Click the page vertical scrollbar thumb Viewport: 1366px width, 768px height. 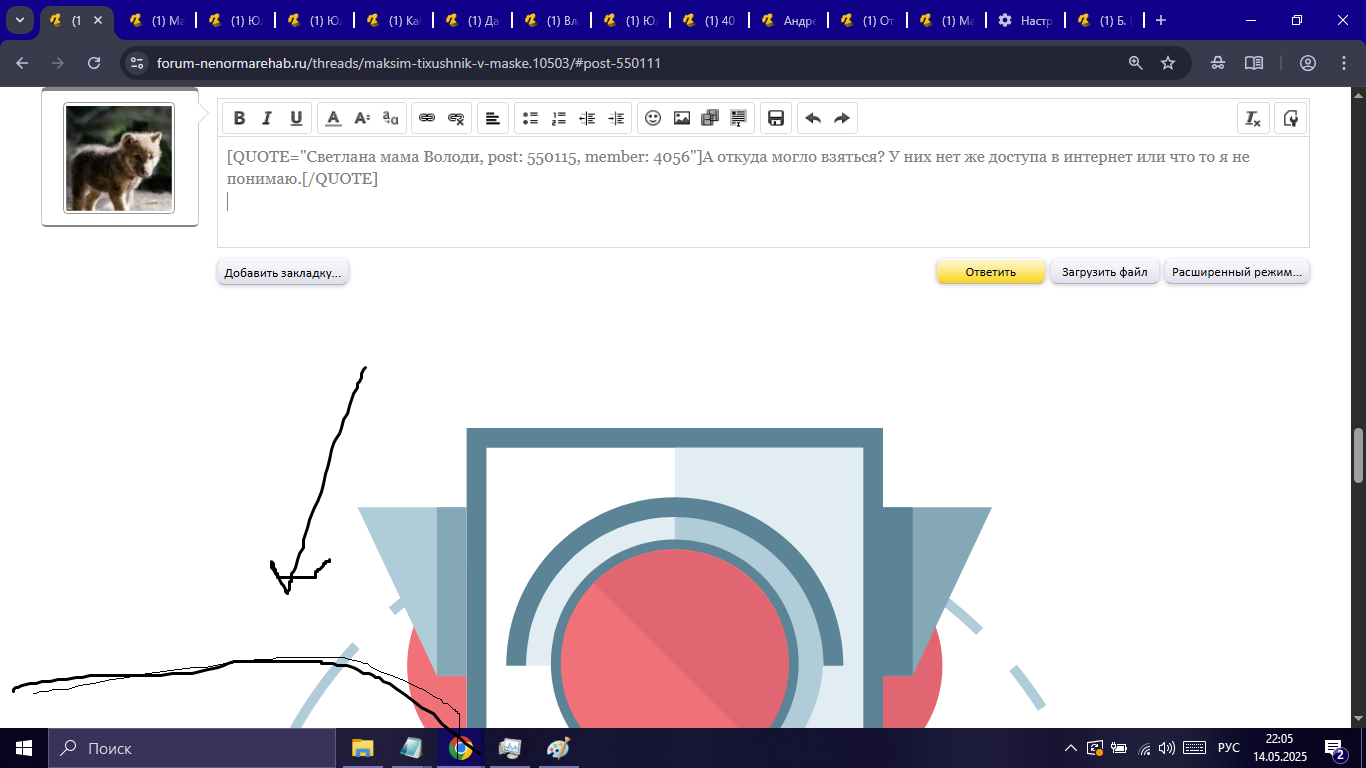point(1358,455)
